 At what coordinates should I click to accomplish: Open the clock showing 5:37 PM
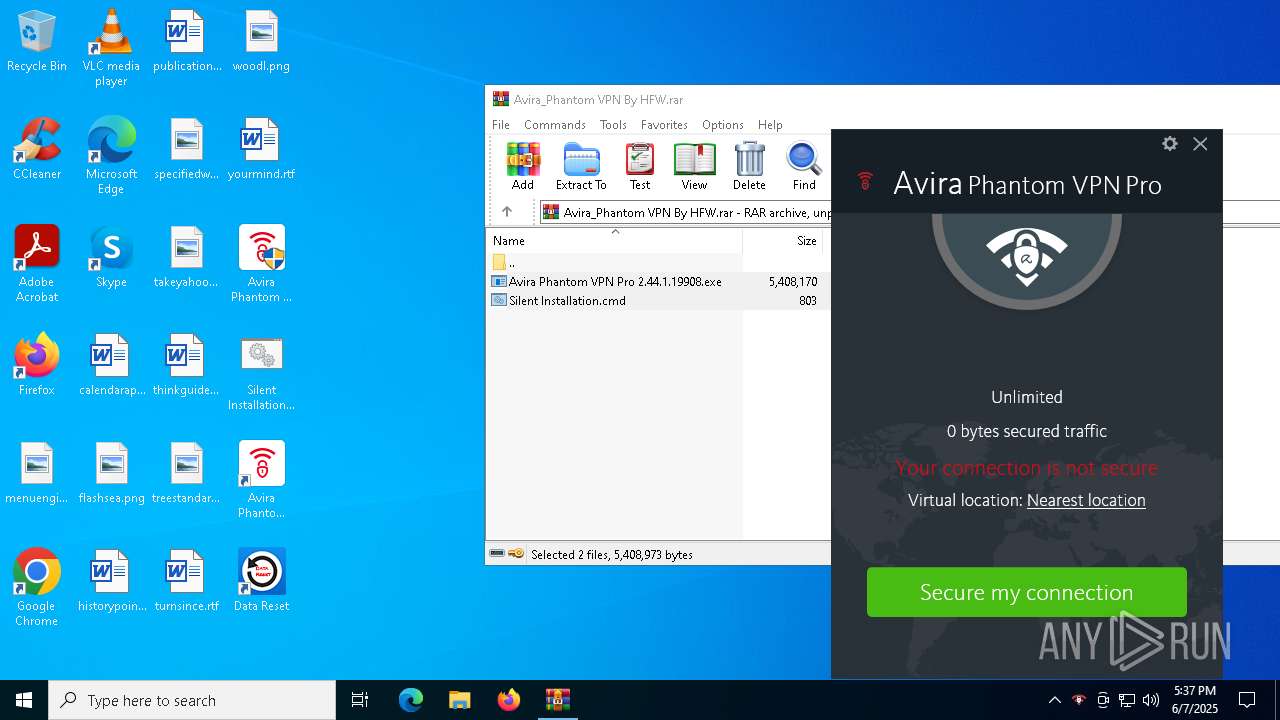pyautogui.click(x=1195, y=700)
